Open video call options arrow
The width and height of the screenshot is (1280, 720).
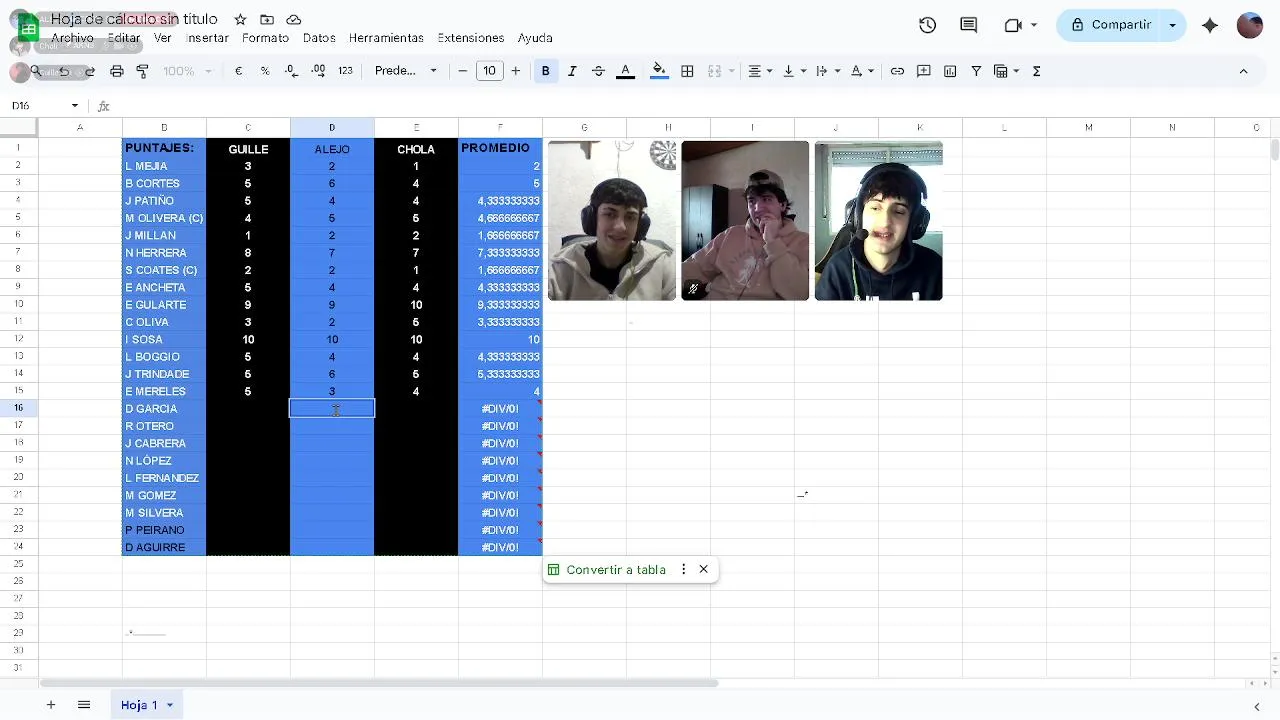tap(1034, 25)
